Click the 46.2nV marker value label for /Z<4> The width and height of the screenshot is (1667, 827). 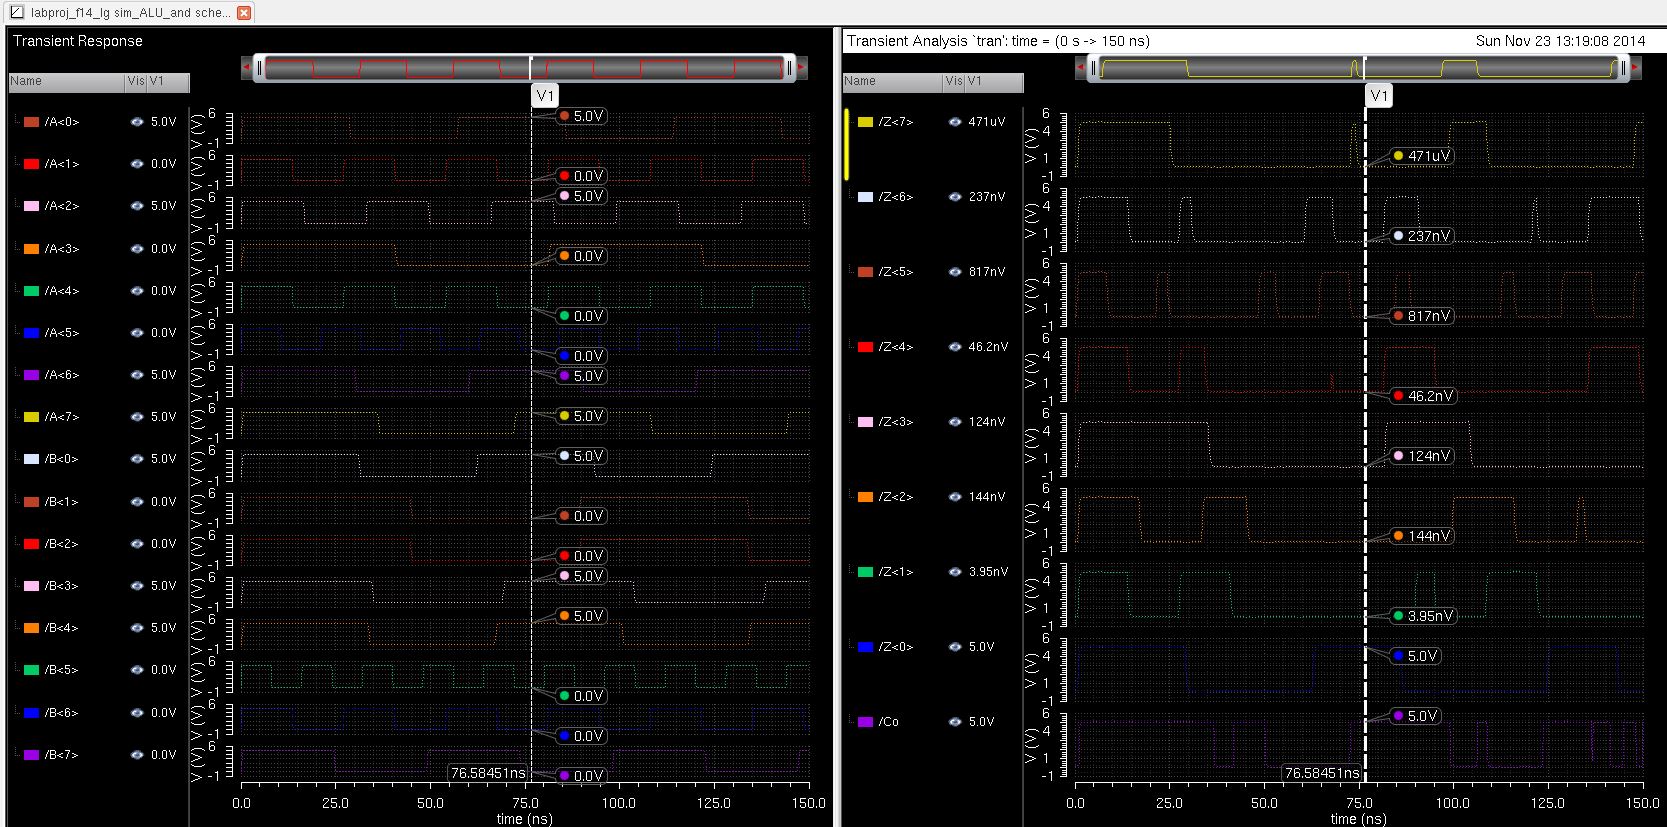[x=1423, y=396]
